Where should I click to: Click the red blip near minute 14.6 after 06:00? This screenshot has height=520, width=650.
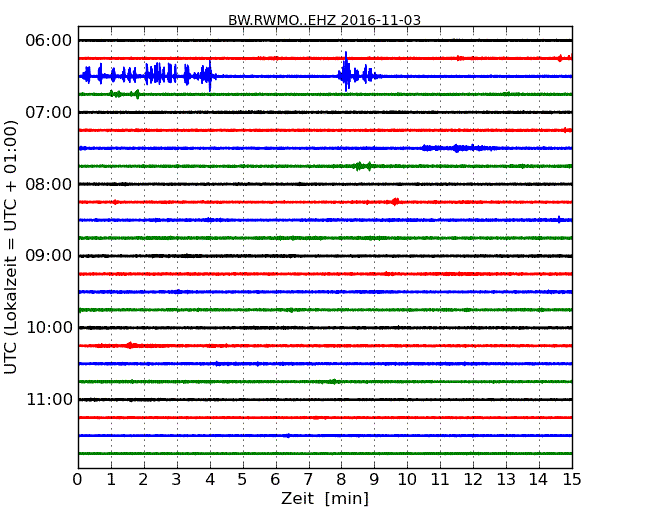click(x=560, y=58)
